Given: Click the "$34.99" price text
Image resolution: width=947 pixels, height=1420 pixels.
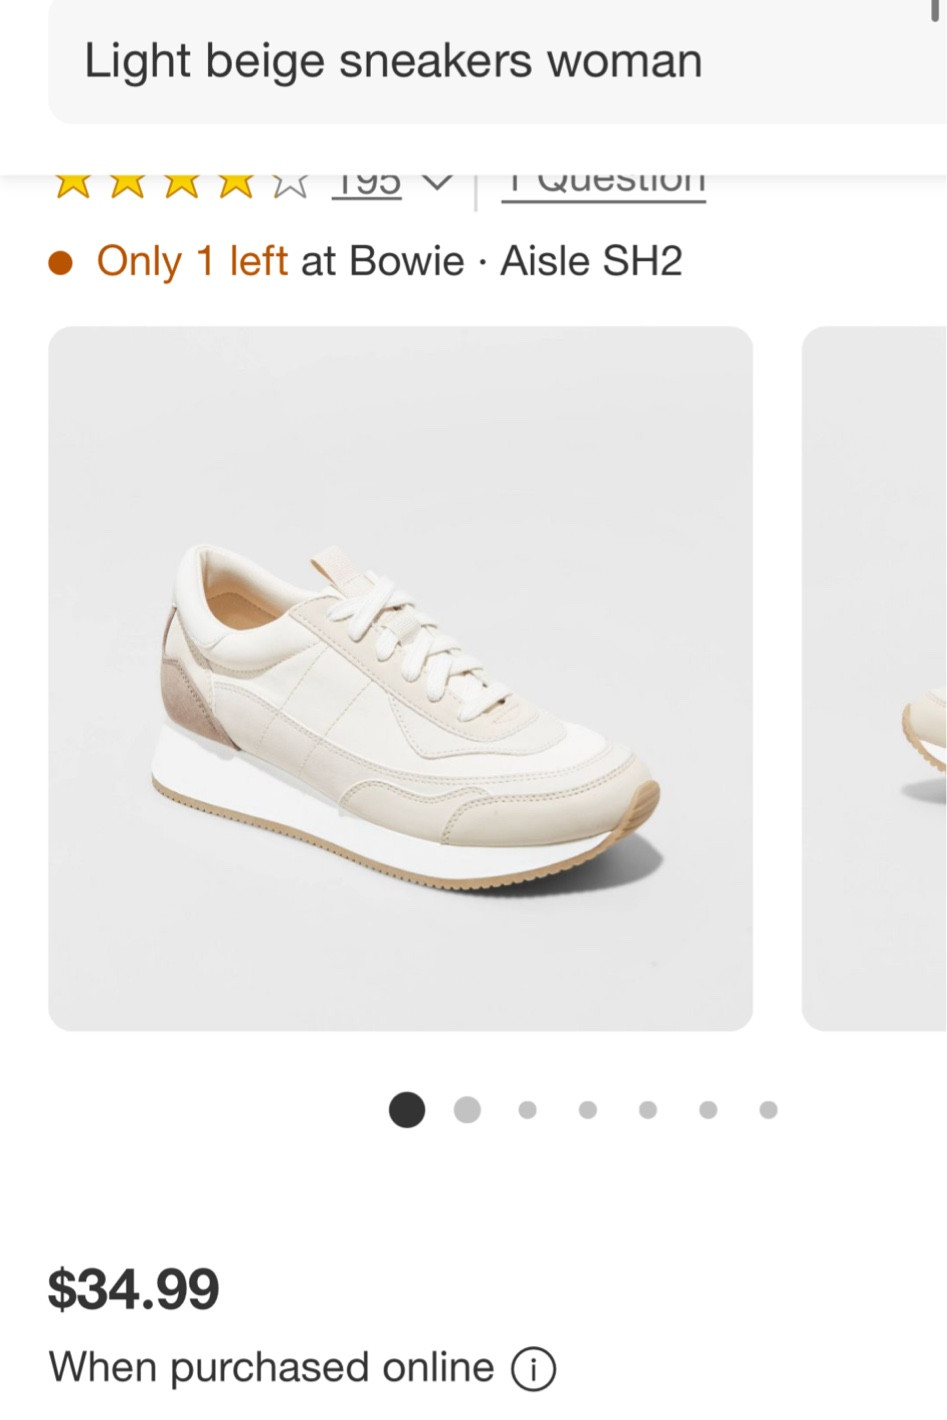Looking at the screenshot, I should (133, 1289).
